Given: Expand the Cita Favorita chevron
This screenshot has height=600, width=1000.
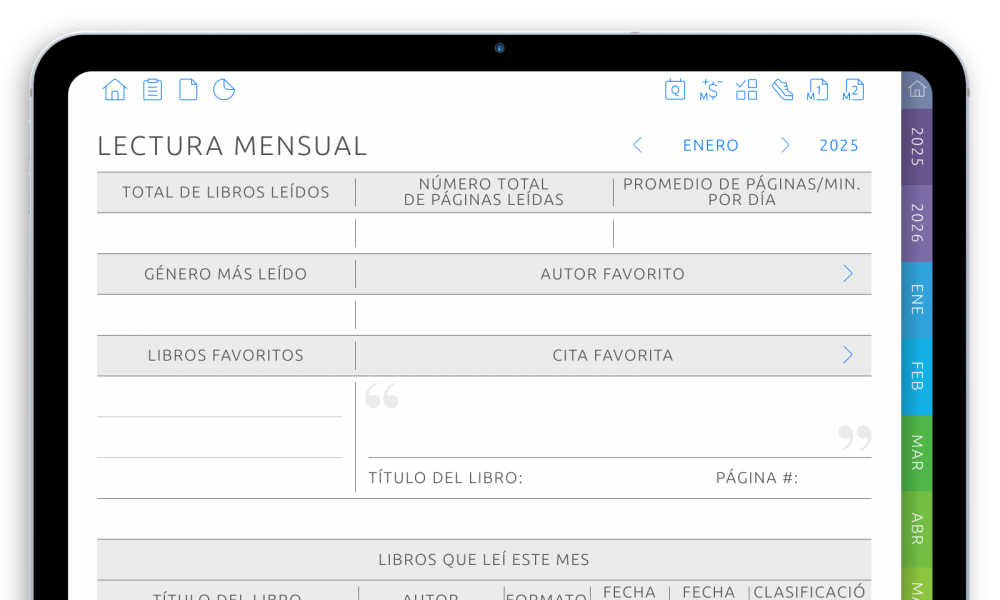Looking at the screenshot, I should pyautogui.click(x=848, y=355).
